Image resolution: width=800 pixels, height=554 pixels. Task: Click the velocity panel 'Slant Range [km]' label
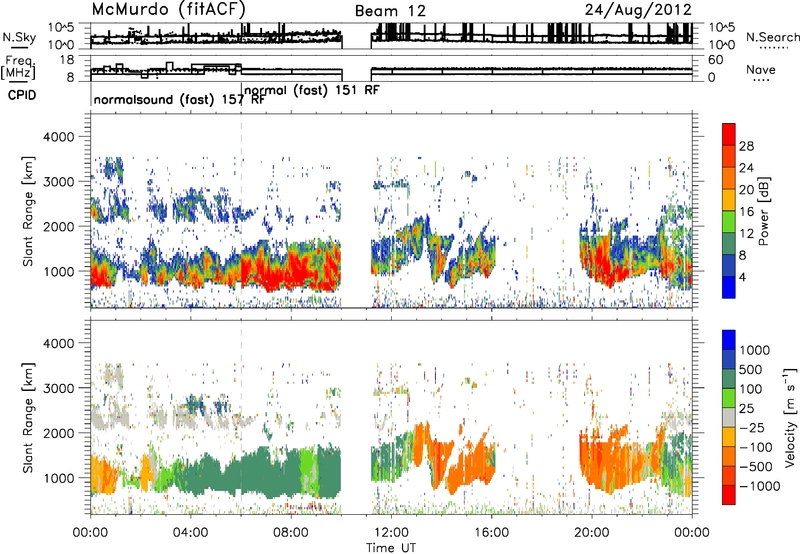pyautogui.click(x=28, y=417)
